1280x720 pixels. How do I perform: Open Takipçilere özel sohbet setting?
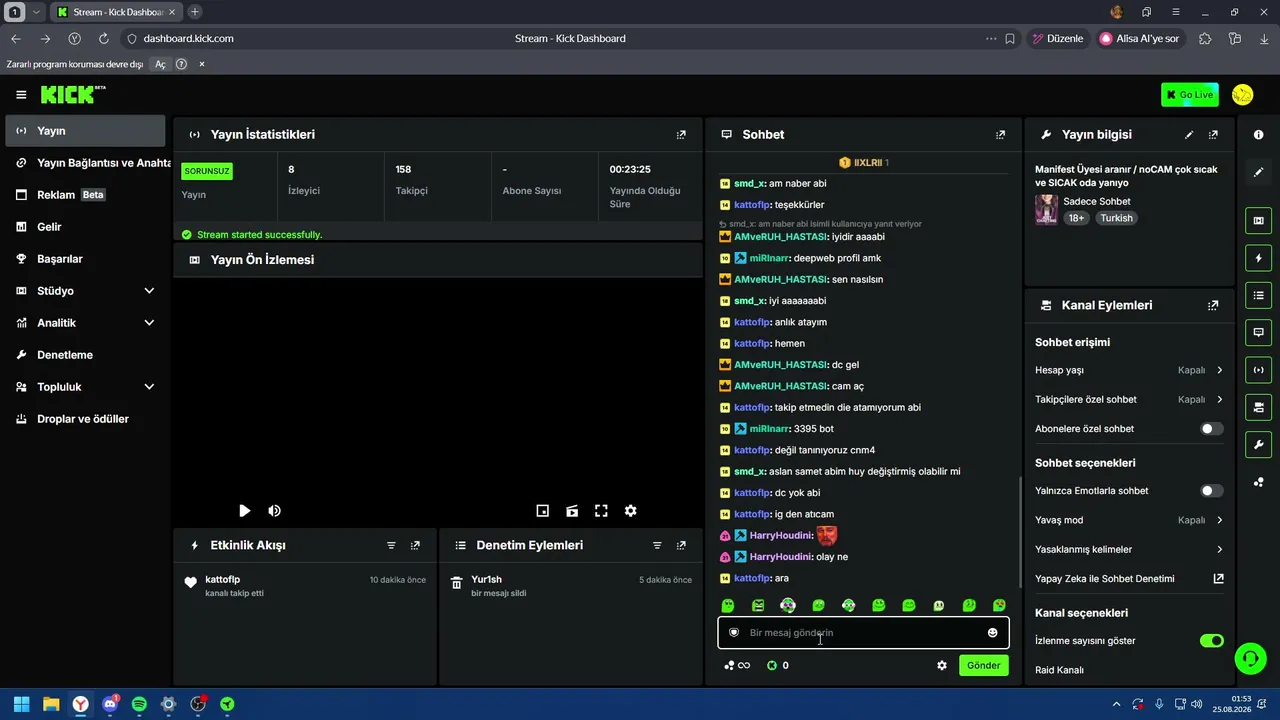click(x=1129, y=399)
